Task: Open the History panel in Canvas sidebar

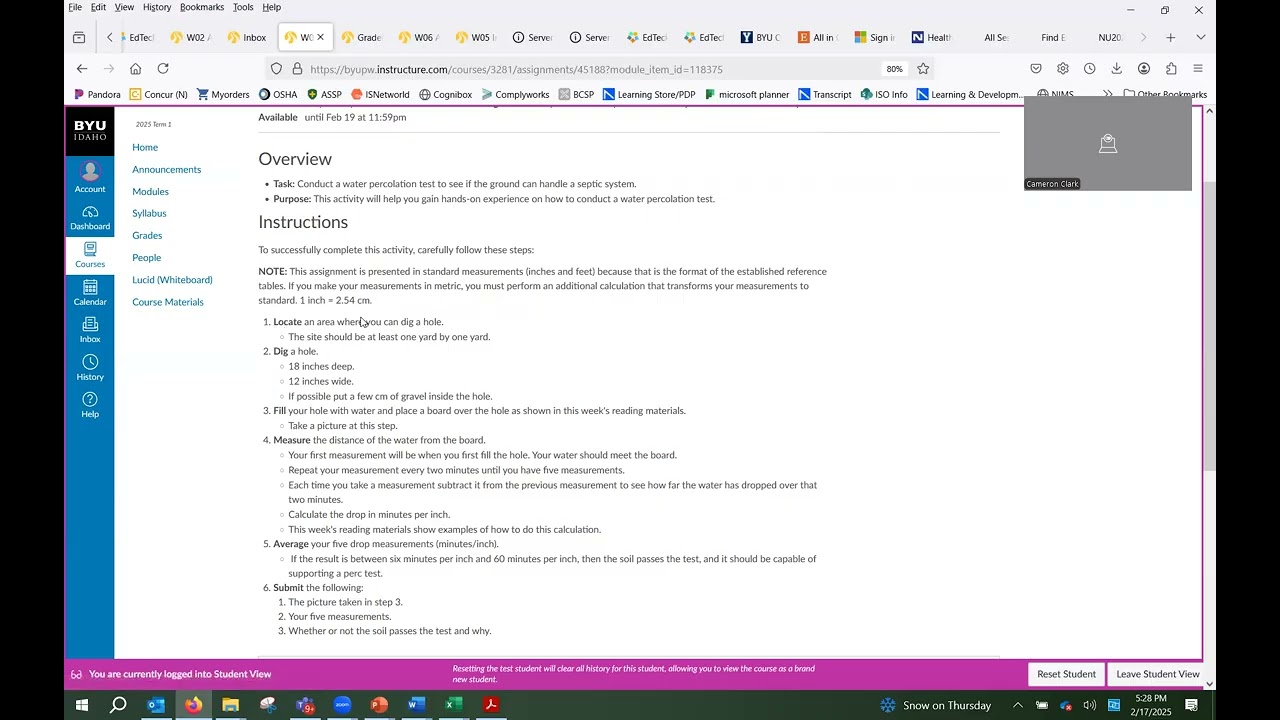Action: coord(90,367)
